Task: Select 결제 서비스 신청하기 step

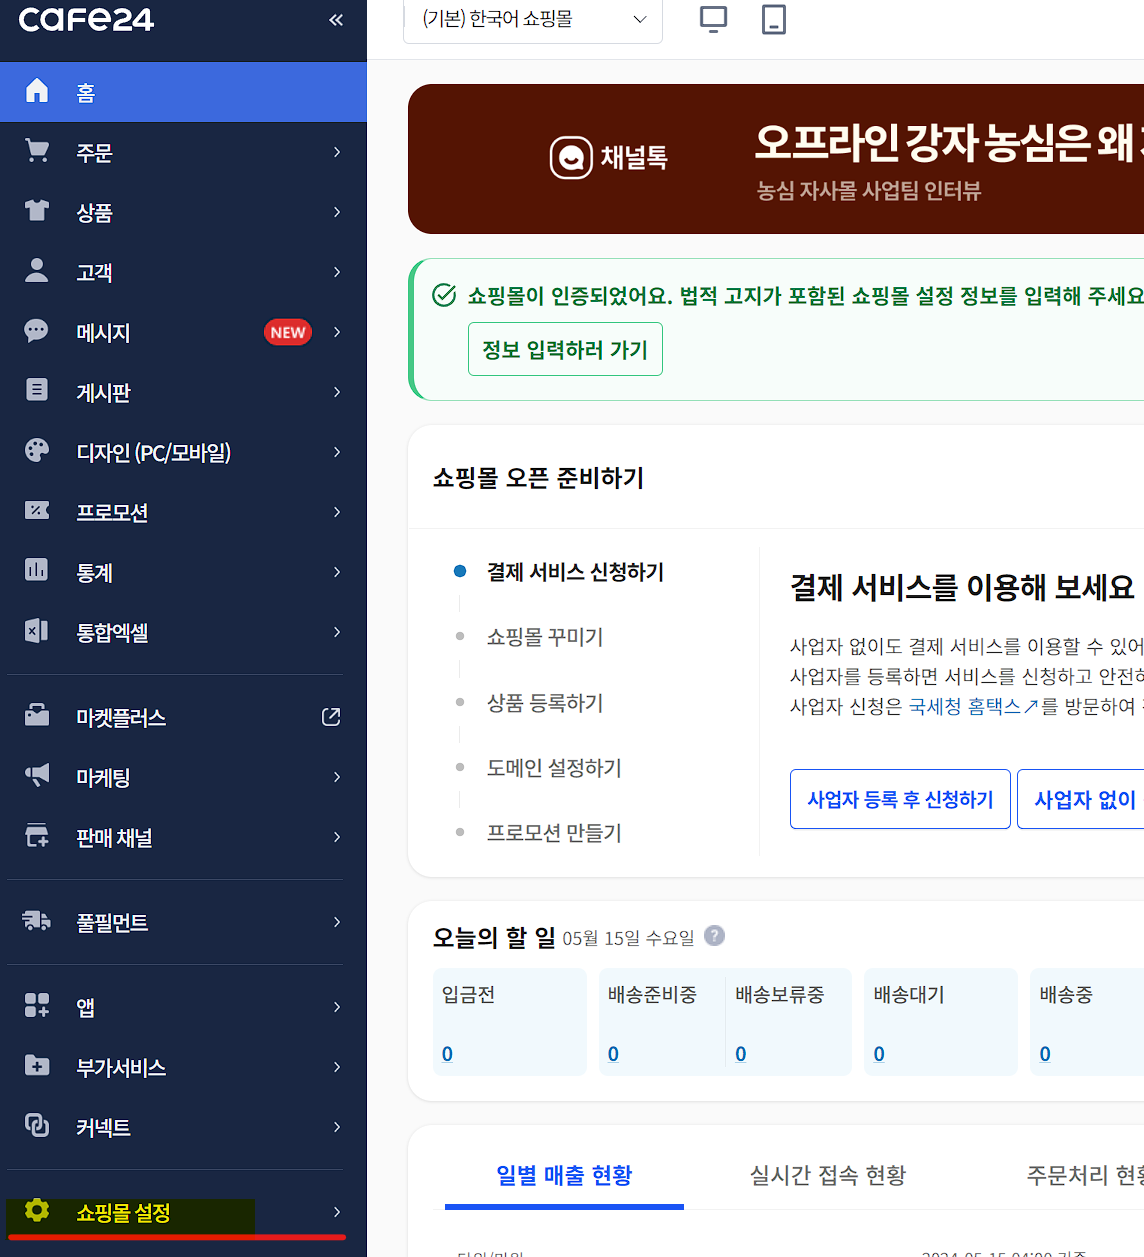Action: pyautogui.click(x=575, y=572)
